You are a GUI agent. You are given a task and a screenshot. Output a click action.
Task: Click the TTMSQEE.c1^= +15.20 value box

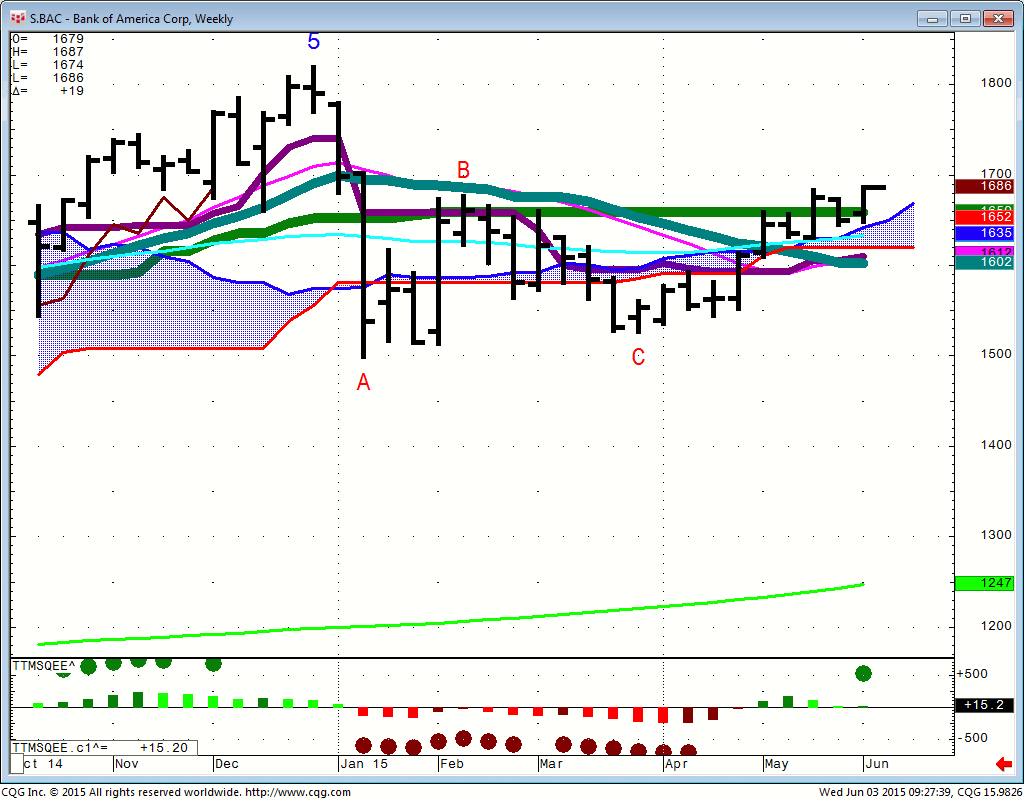(104, 748)
